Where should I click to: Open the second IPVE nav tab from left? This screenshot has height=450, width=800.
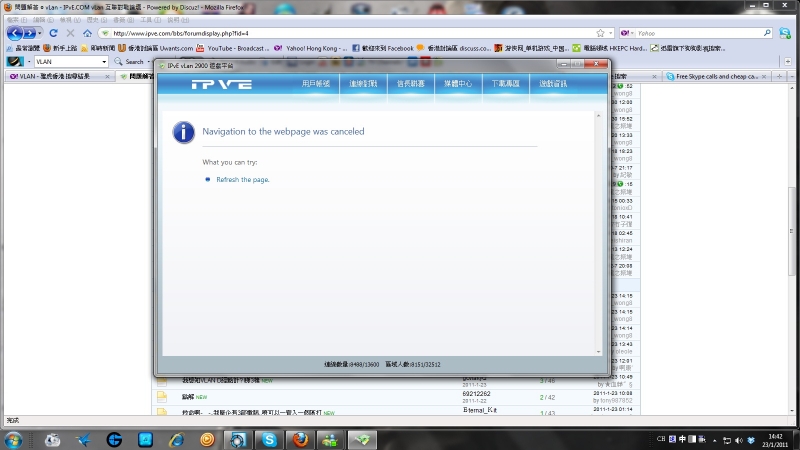[x=363, y=84]
